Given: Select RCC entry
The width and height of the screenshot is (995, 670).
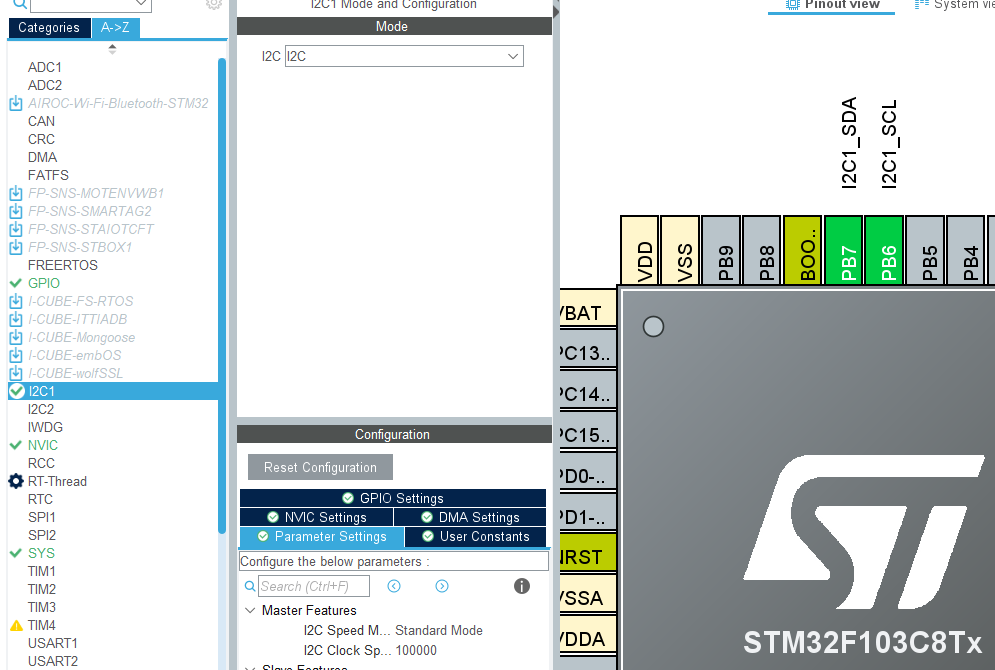Looking at the screenshot, I should tap(41, 463).
